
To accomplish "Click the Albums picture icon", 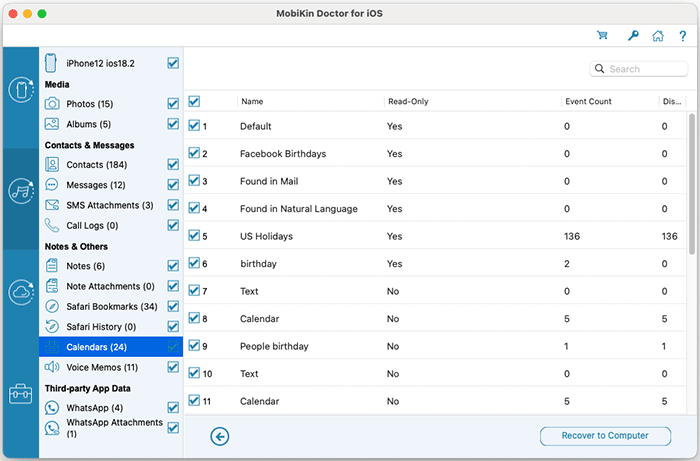I will pyautogui.click(x=52, y=124).
